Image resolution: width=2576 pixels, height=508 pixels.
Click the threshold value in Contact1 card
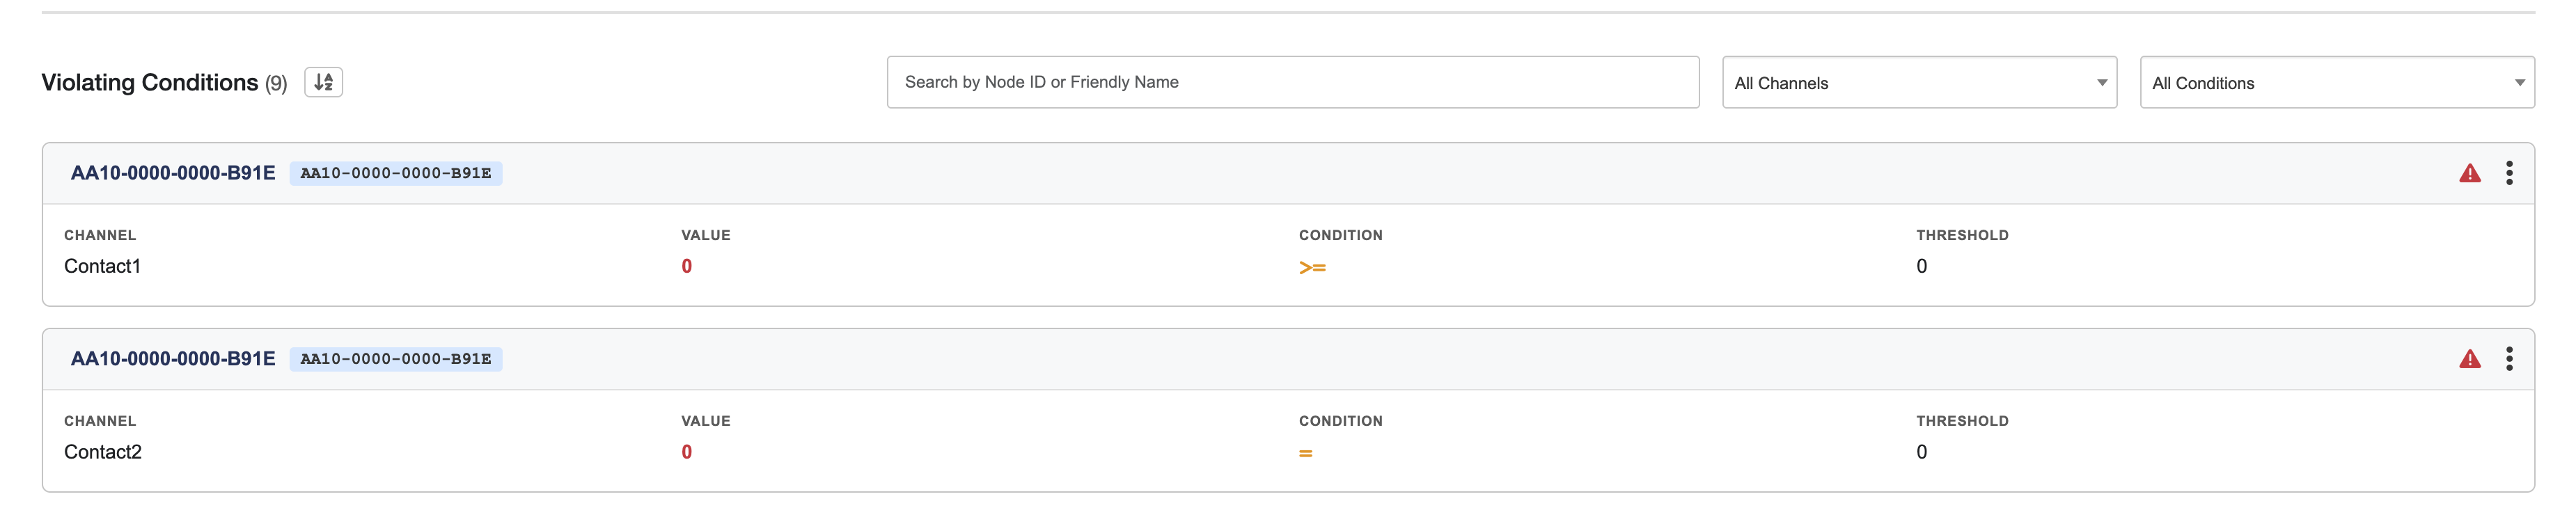click(1921, 266)
